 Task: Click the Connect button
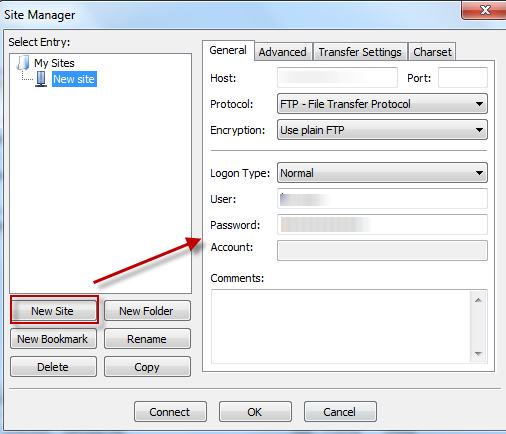[170, 412]
